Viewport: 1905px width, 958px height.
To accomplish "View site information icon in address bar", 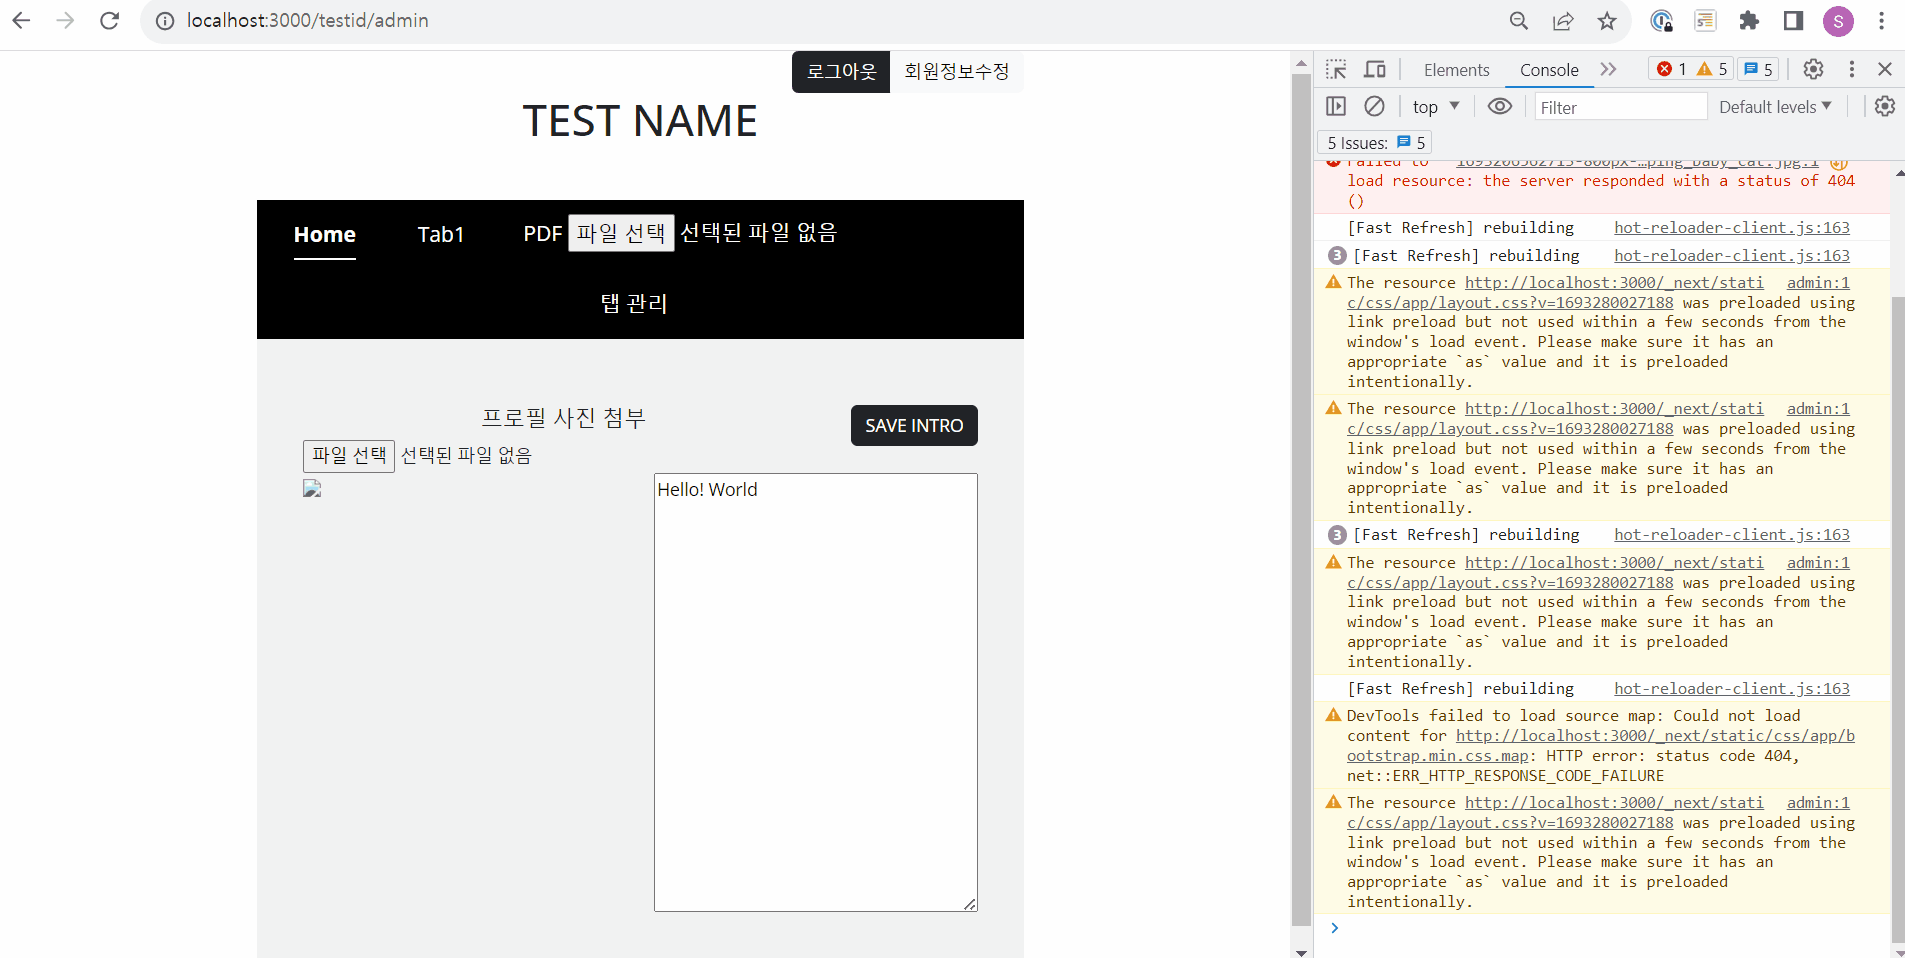I will coord(165,20).
